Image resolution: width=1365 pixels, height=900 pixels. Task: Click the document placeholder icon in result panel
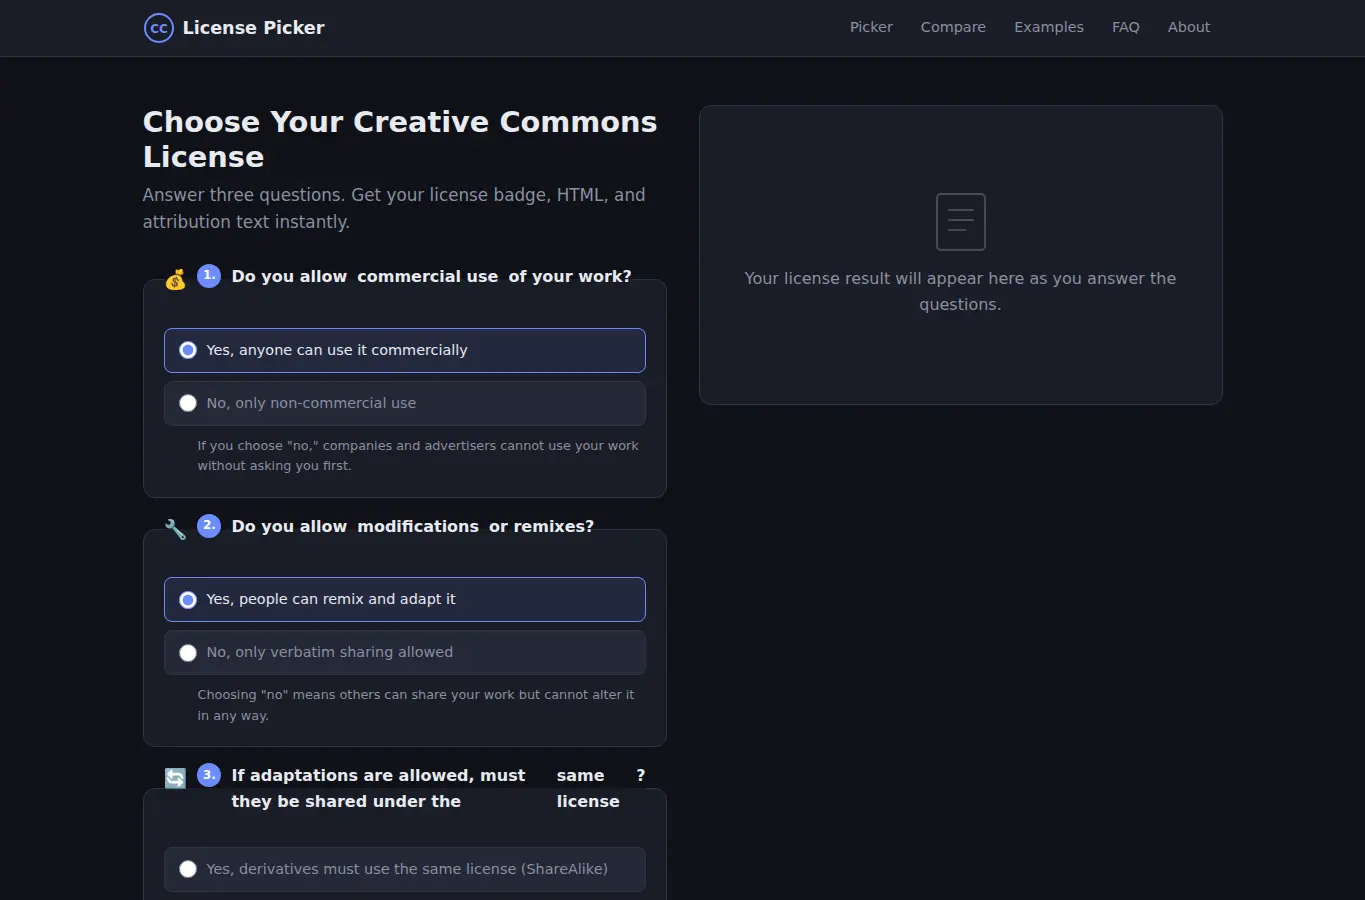960,222
